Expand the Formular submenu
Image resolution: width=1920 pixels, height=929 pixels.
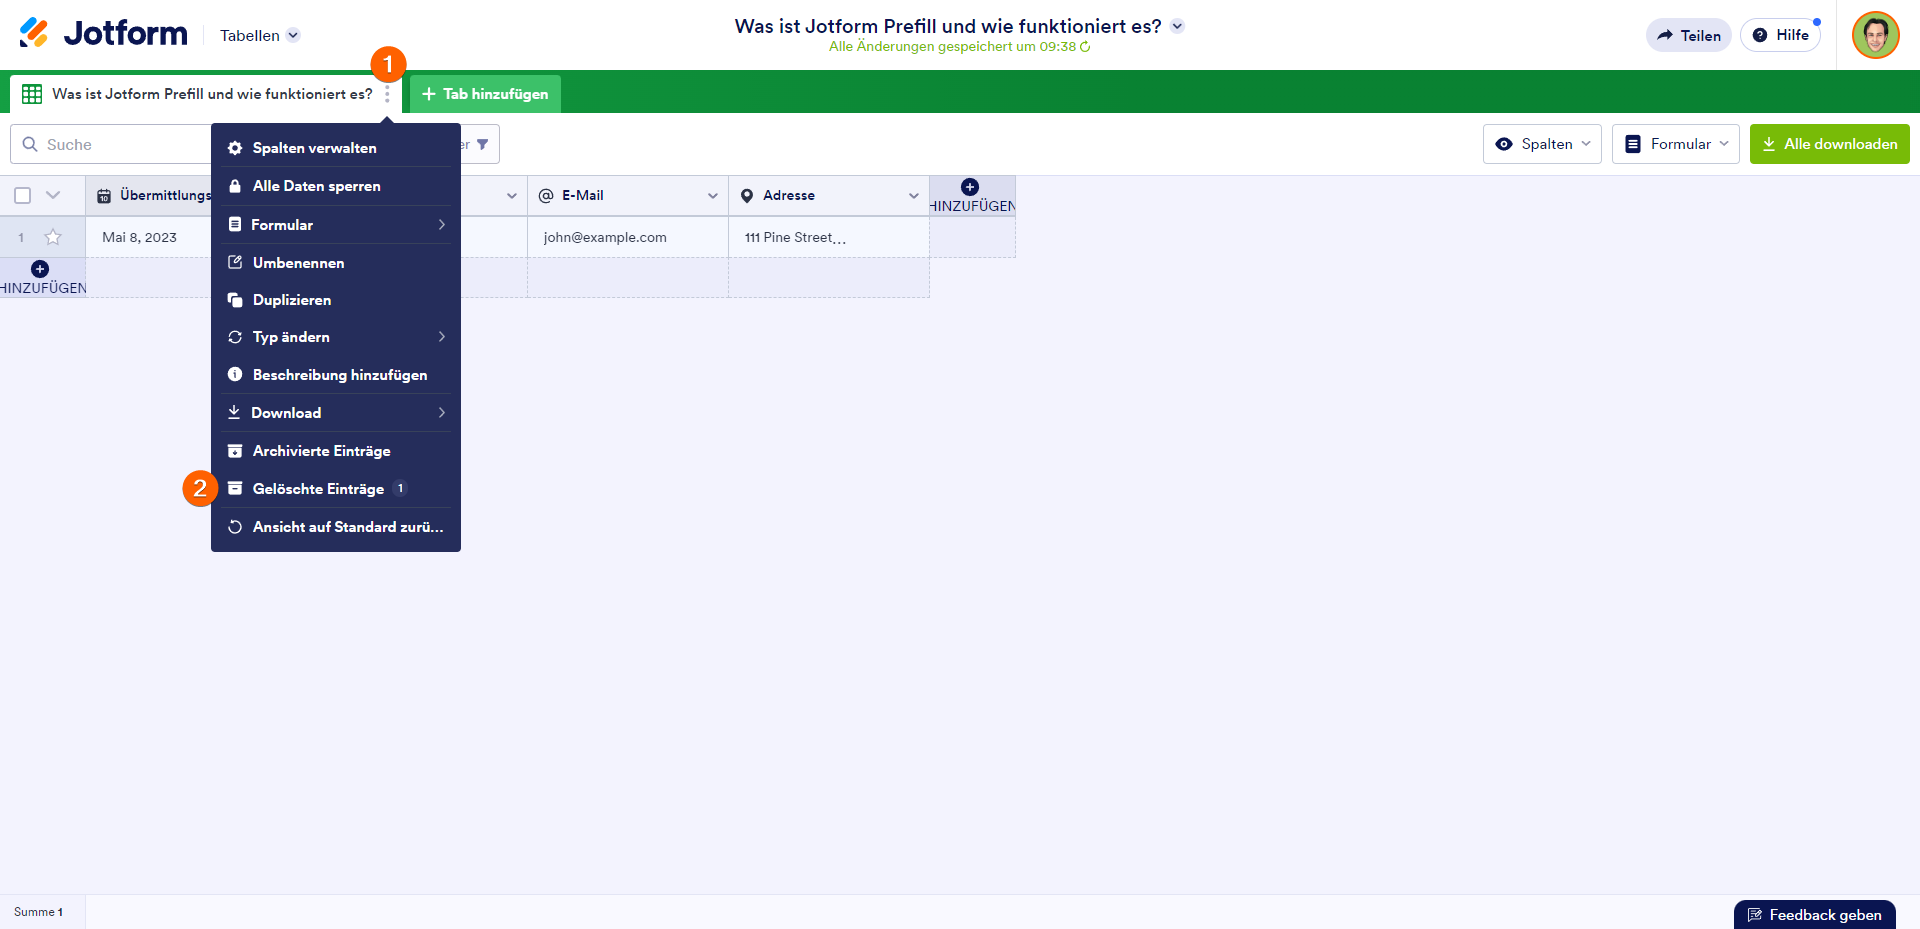(441, 225)
